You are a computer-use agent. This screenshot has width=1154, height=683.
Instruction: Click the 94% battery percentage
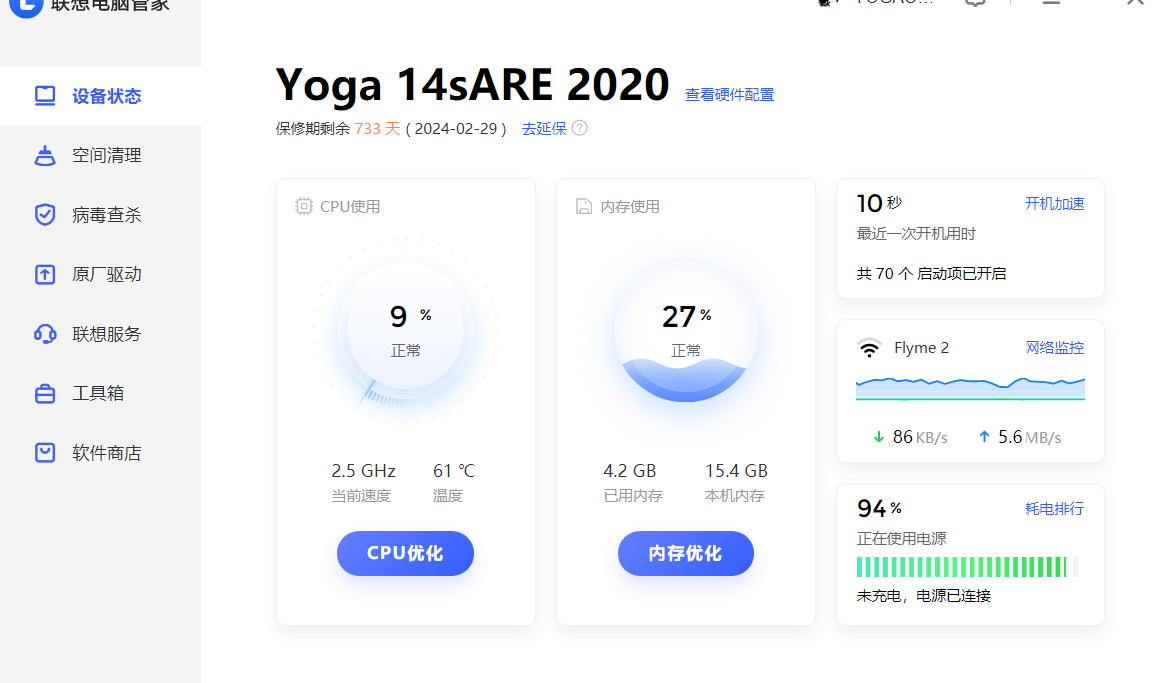pos(879,509)
